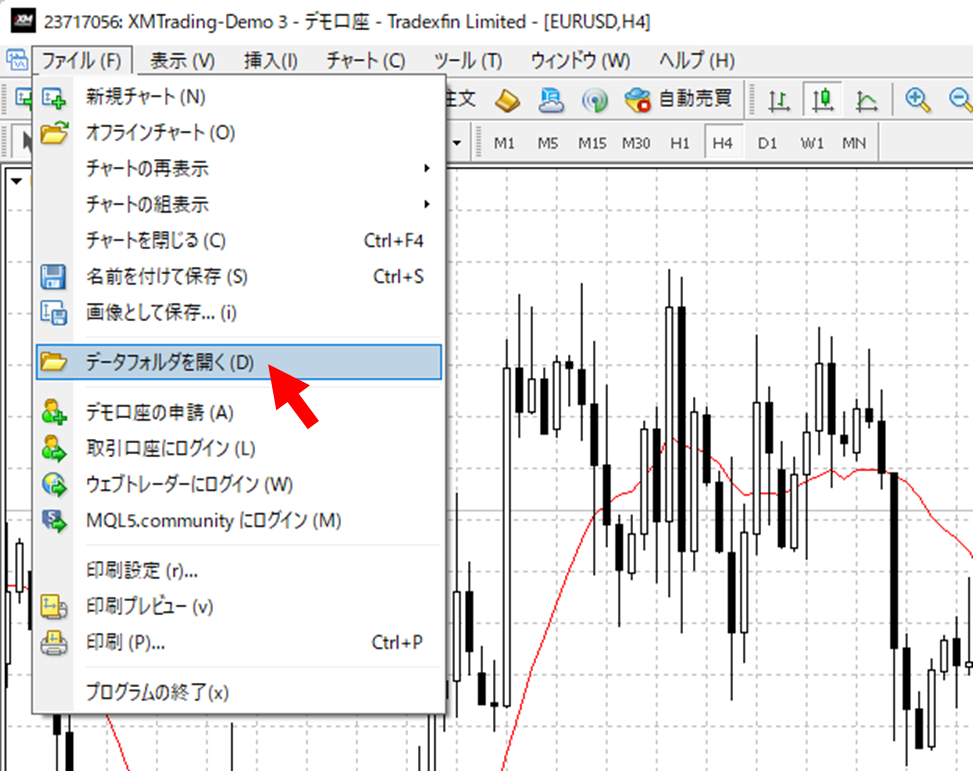Select the M1 timeframe

(504, 143)
